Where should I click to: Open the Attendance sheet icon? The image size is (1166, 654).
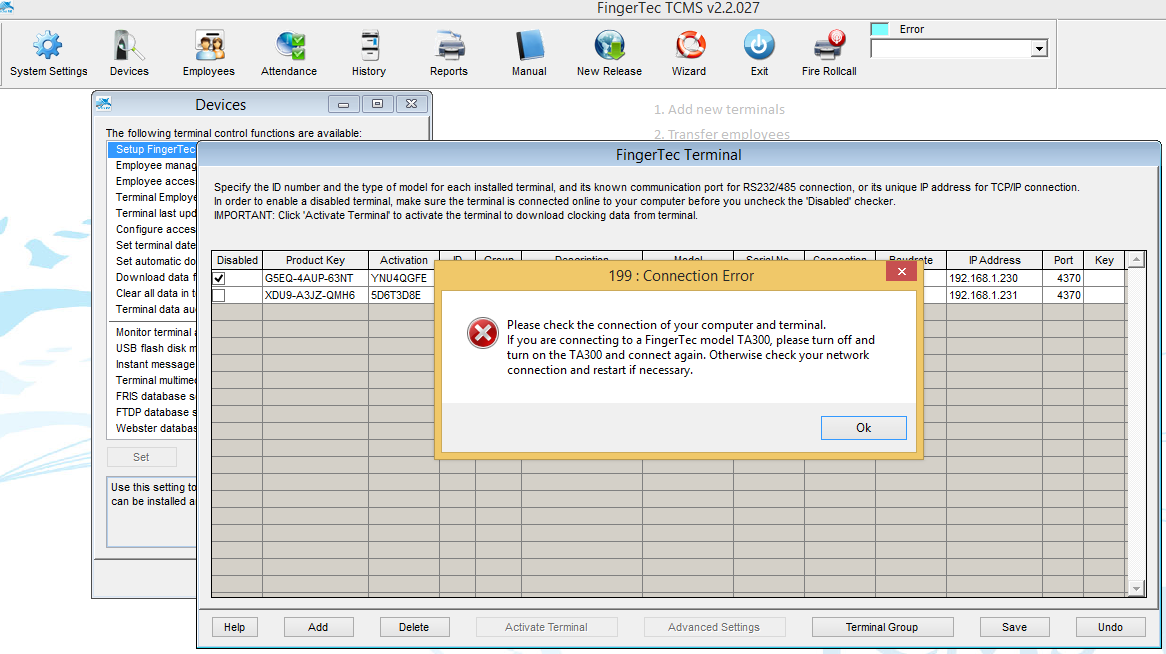pyautogui.click(x=289, y=54)
